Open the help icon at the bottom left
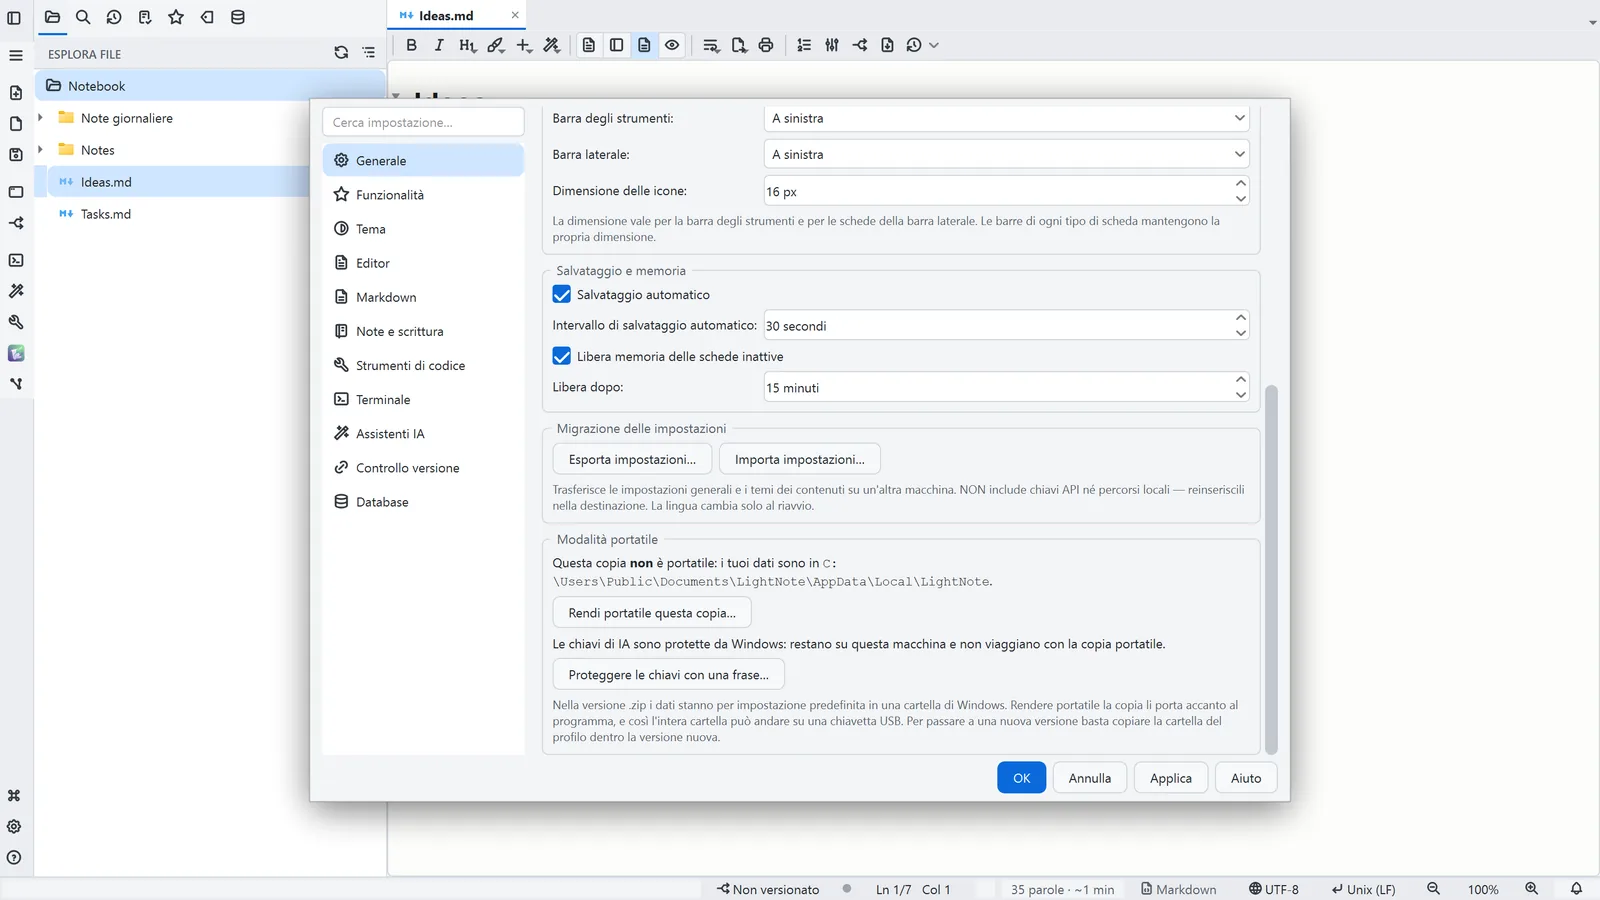This screenshot has height=900, width=1600. (x=14, y=858)
